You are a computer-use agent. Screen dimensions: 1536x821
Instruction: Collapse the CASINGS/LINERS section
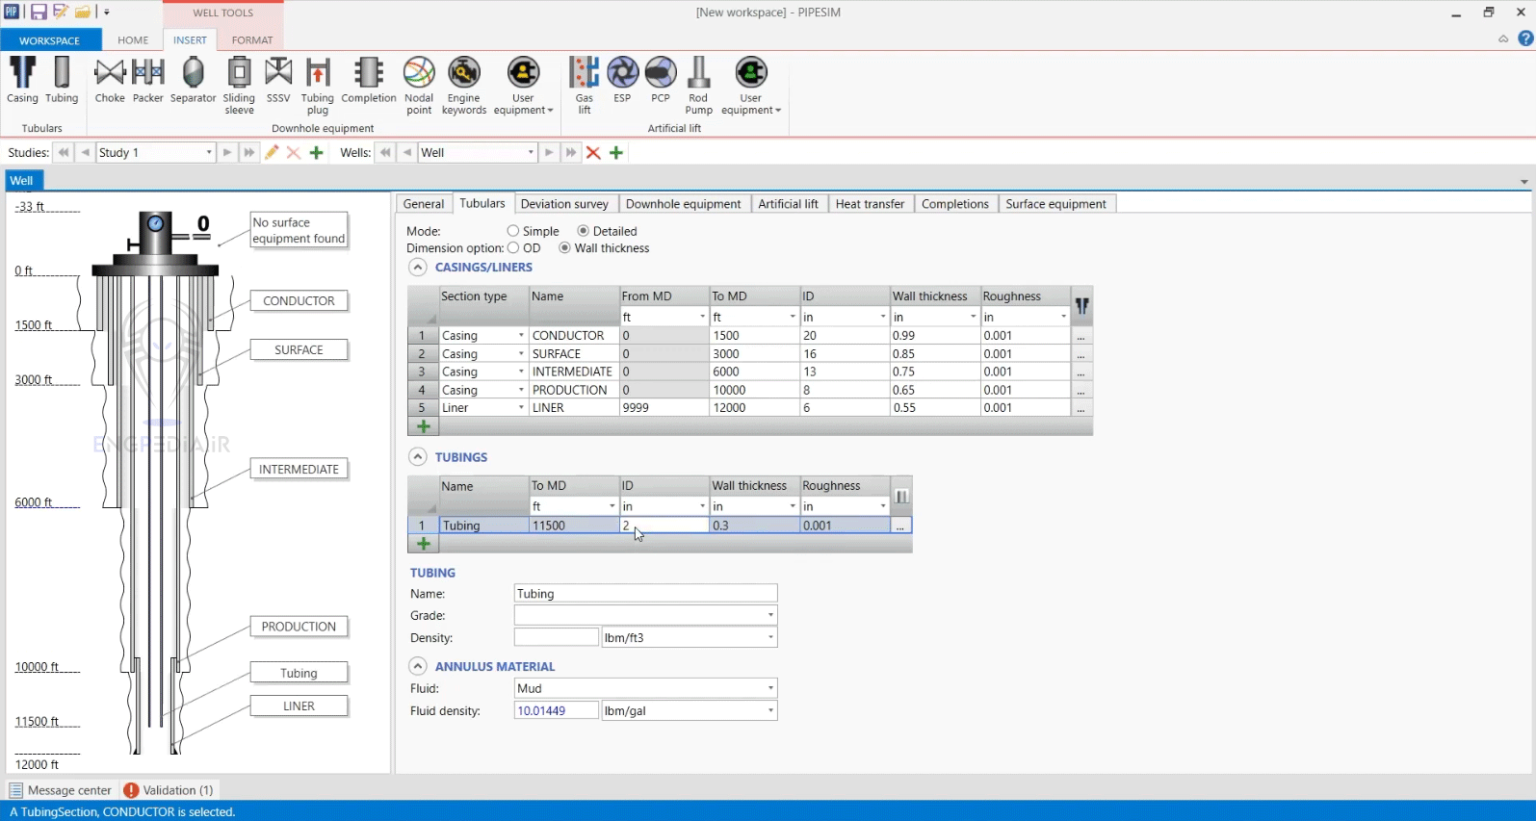(x=417, y=267)
